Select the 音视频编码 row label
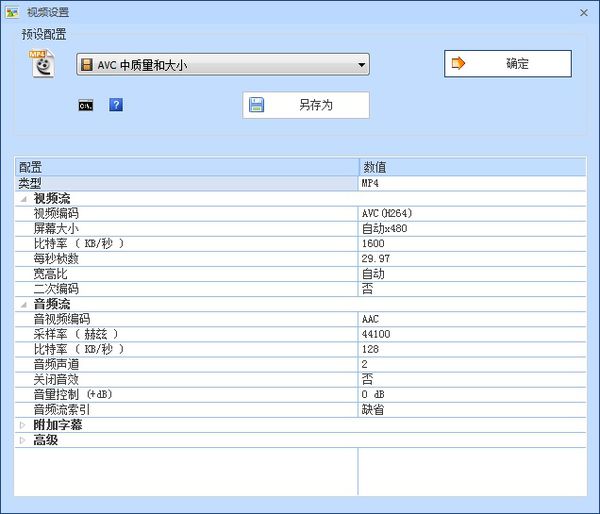This screenshot has height=514, width=600. (62, 319)
